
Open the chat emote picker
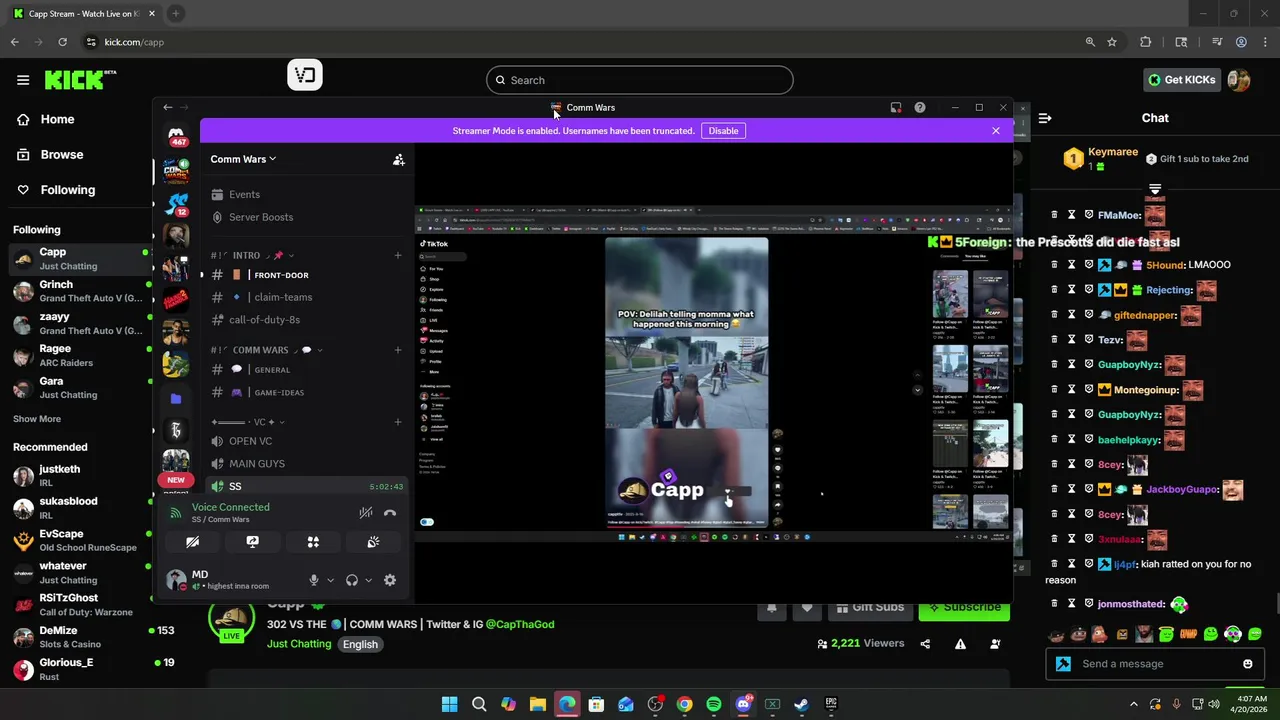[x=1248, y=664]
